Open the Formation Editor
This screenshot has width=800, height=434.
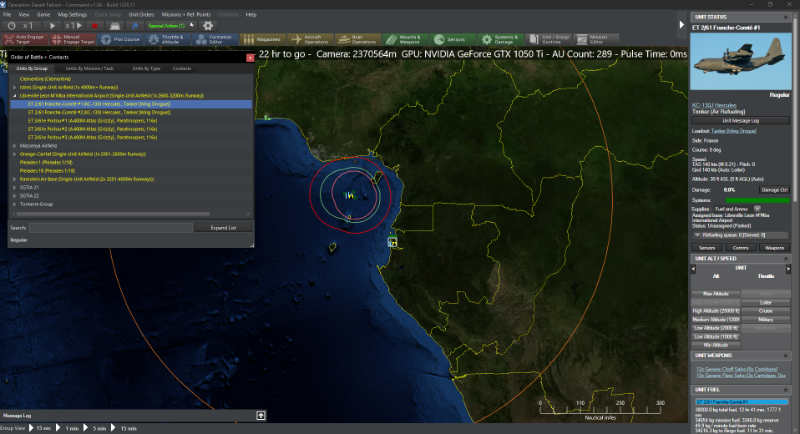click(215, 39)
